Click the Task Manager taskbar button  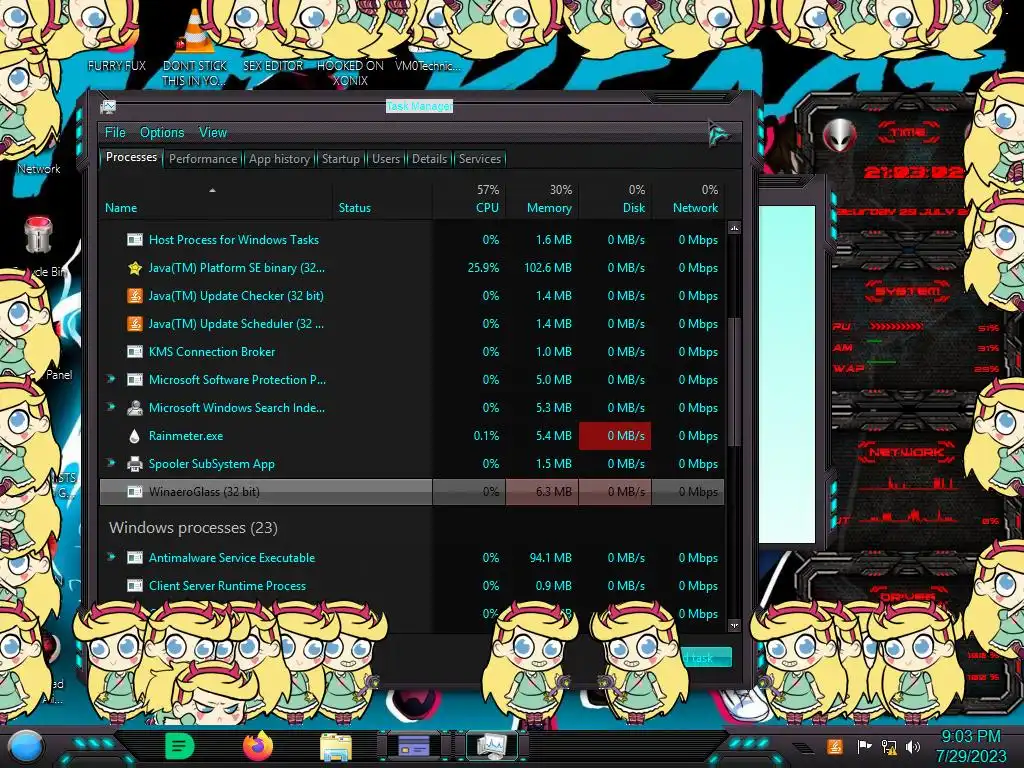coord(491,746)
